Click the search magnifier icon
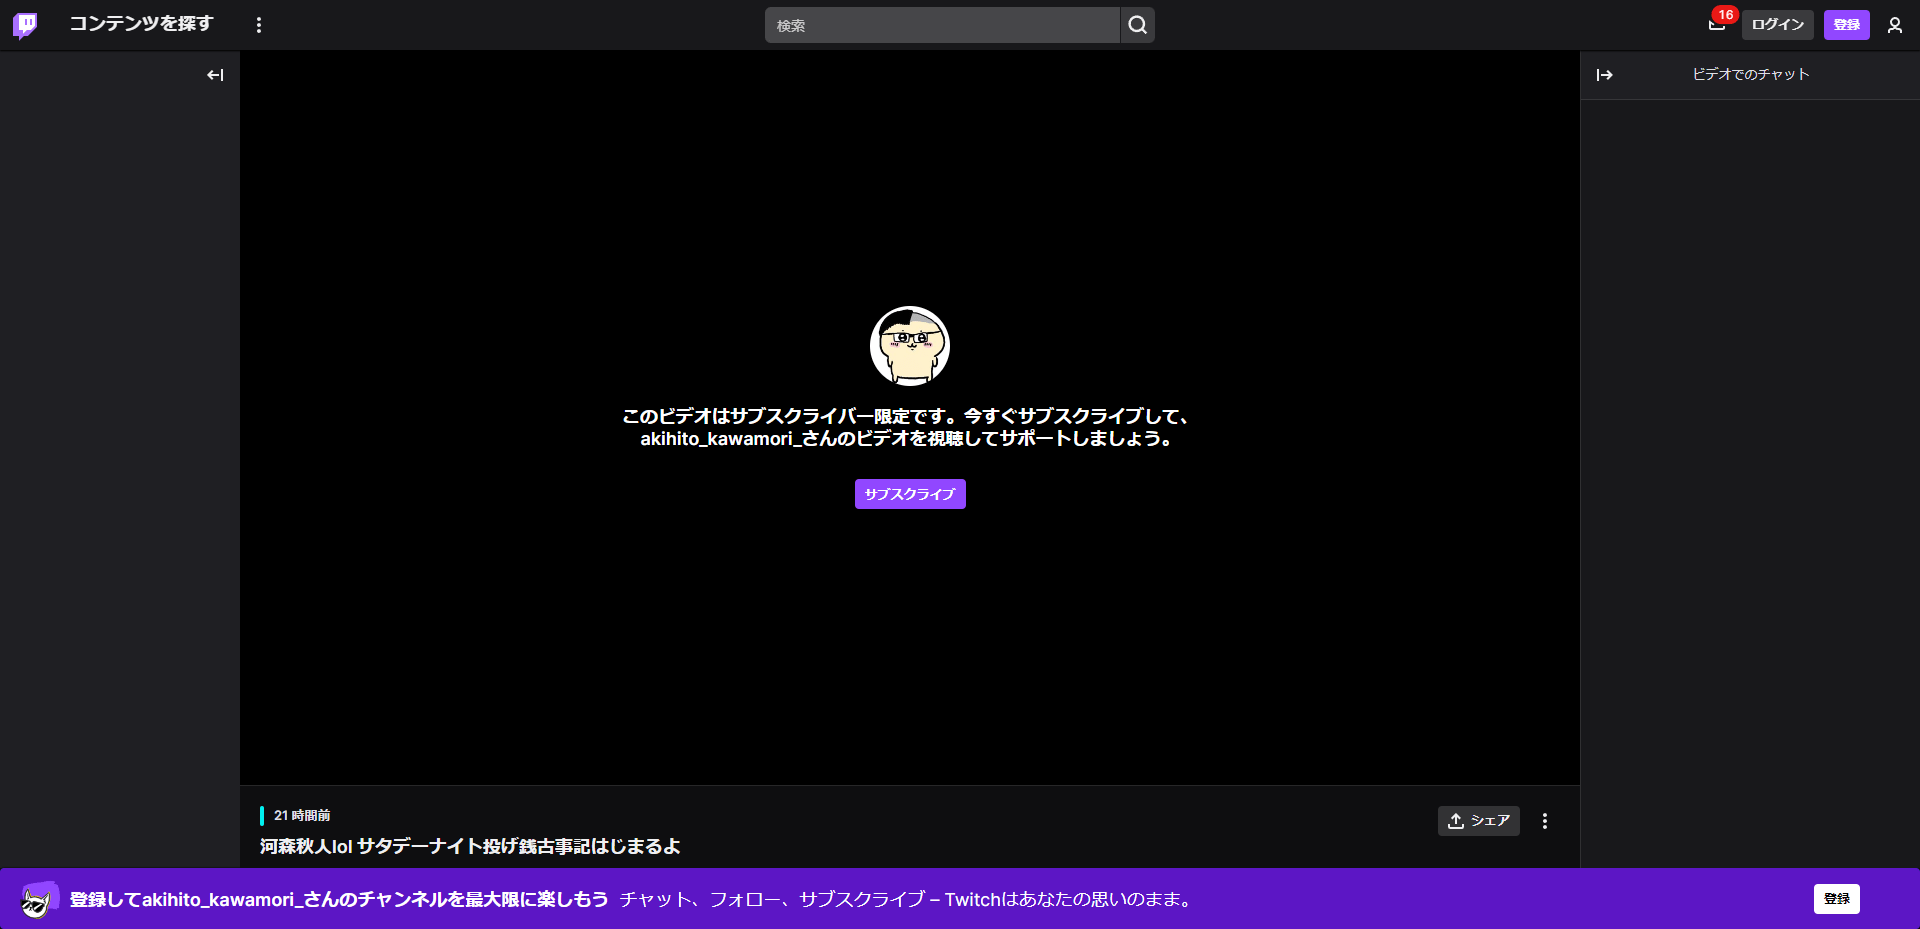This screenshot has height=929, width=1920. (1137, 25)
